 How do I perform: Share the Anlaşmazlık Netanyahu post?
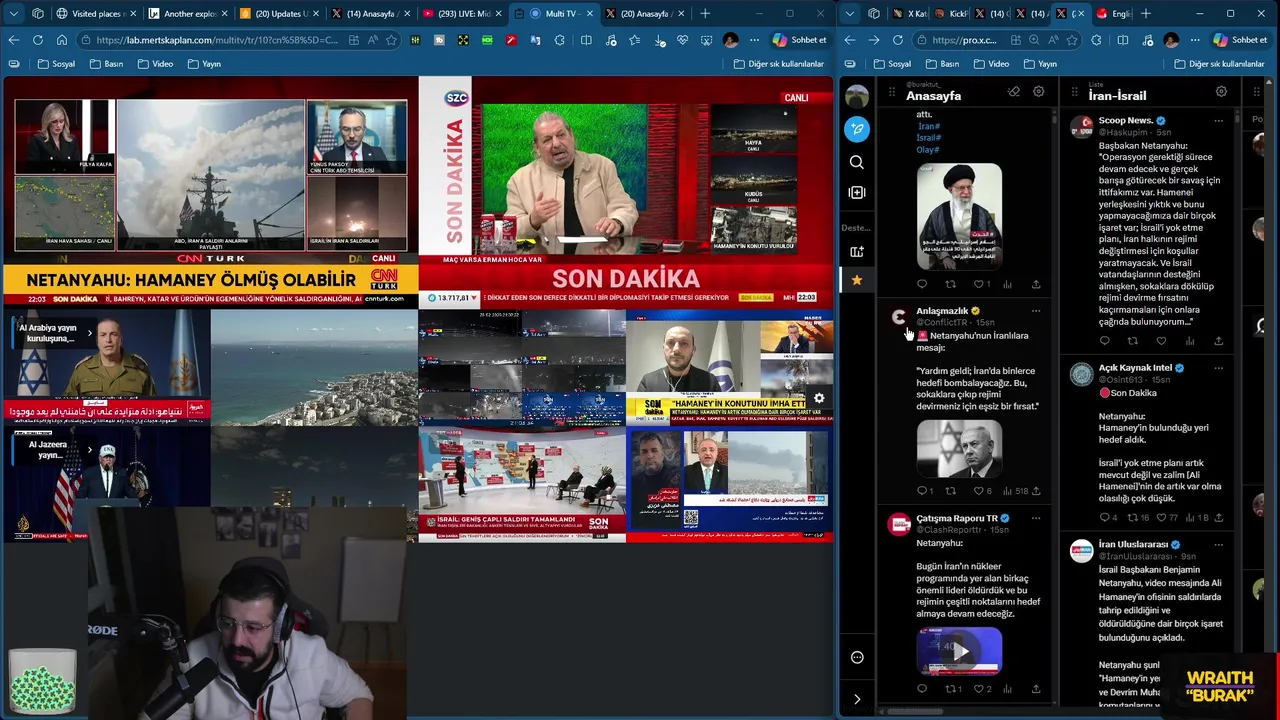point(1036,491)
